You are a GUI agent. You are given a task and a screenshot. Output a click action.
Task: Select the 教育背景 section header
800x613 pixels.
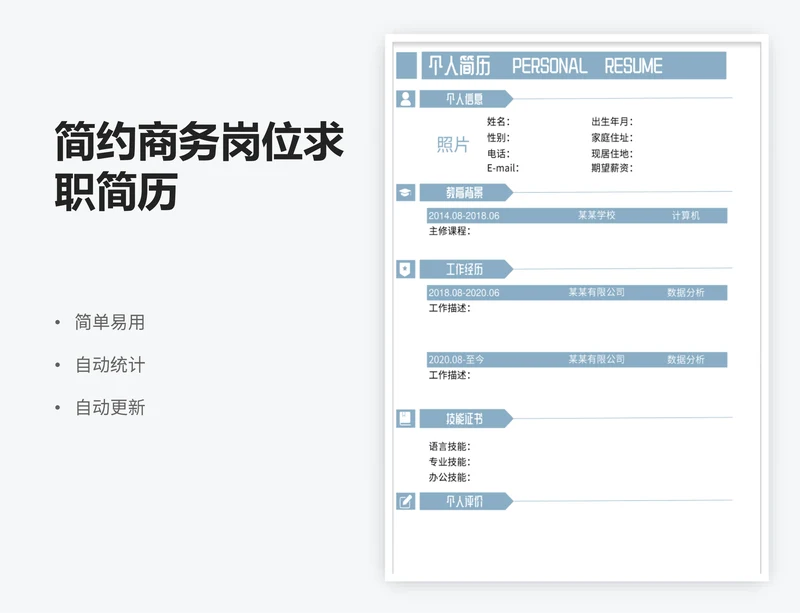pos(466,192)
